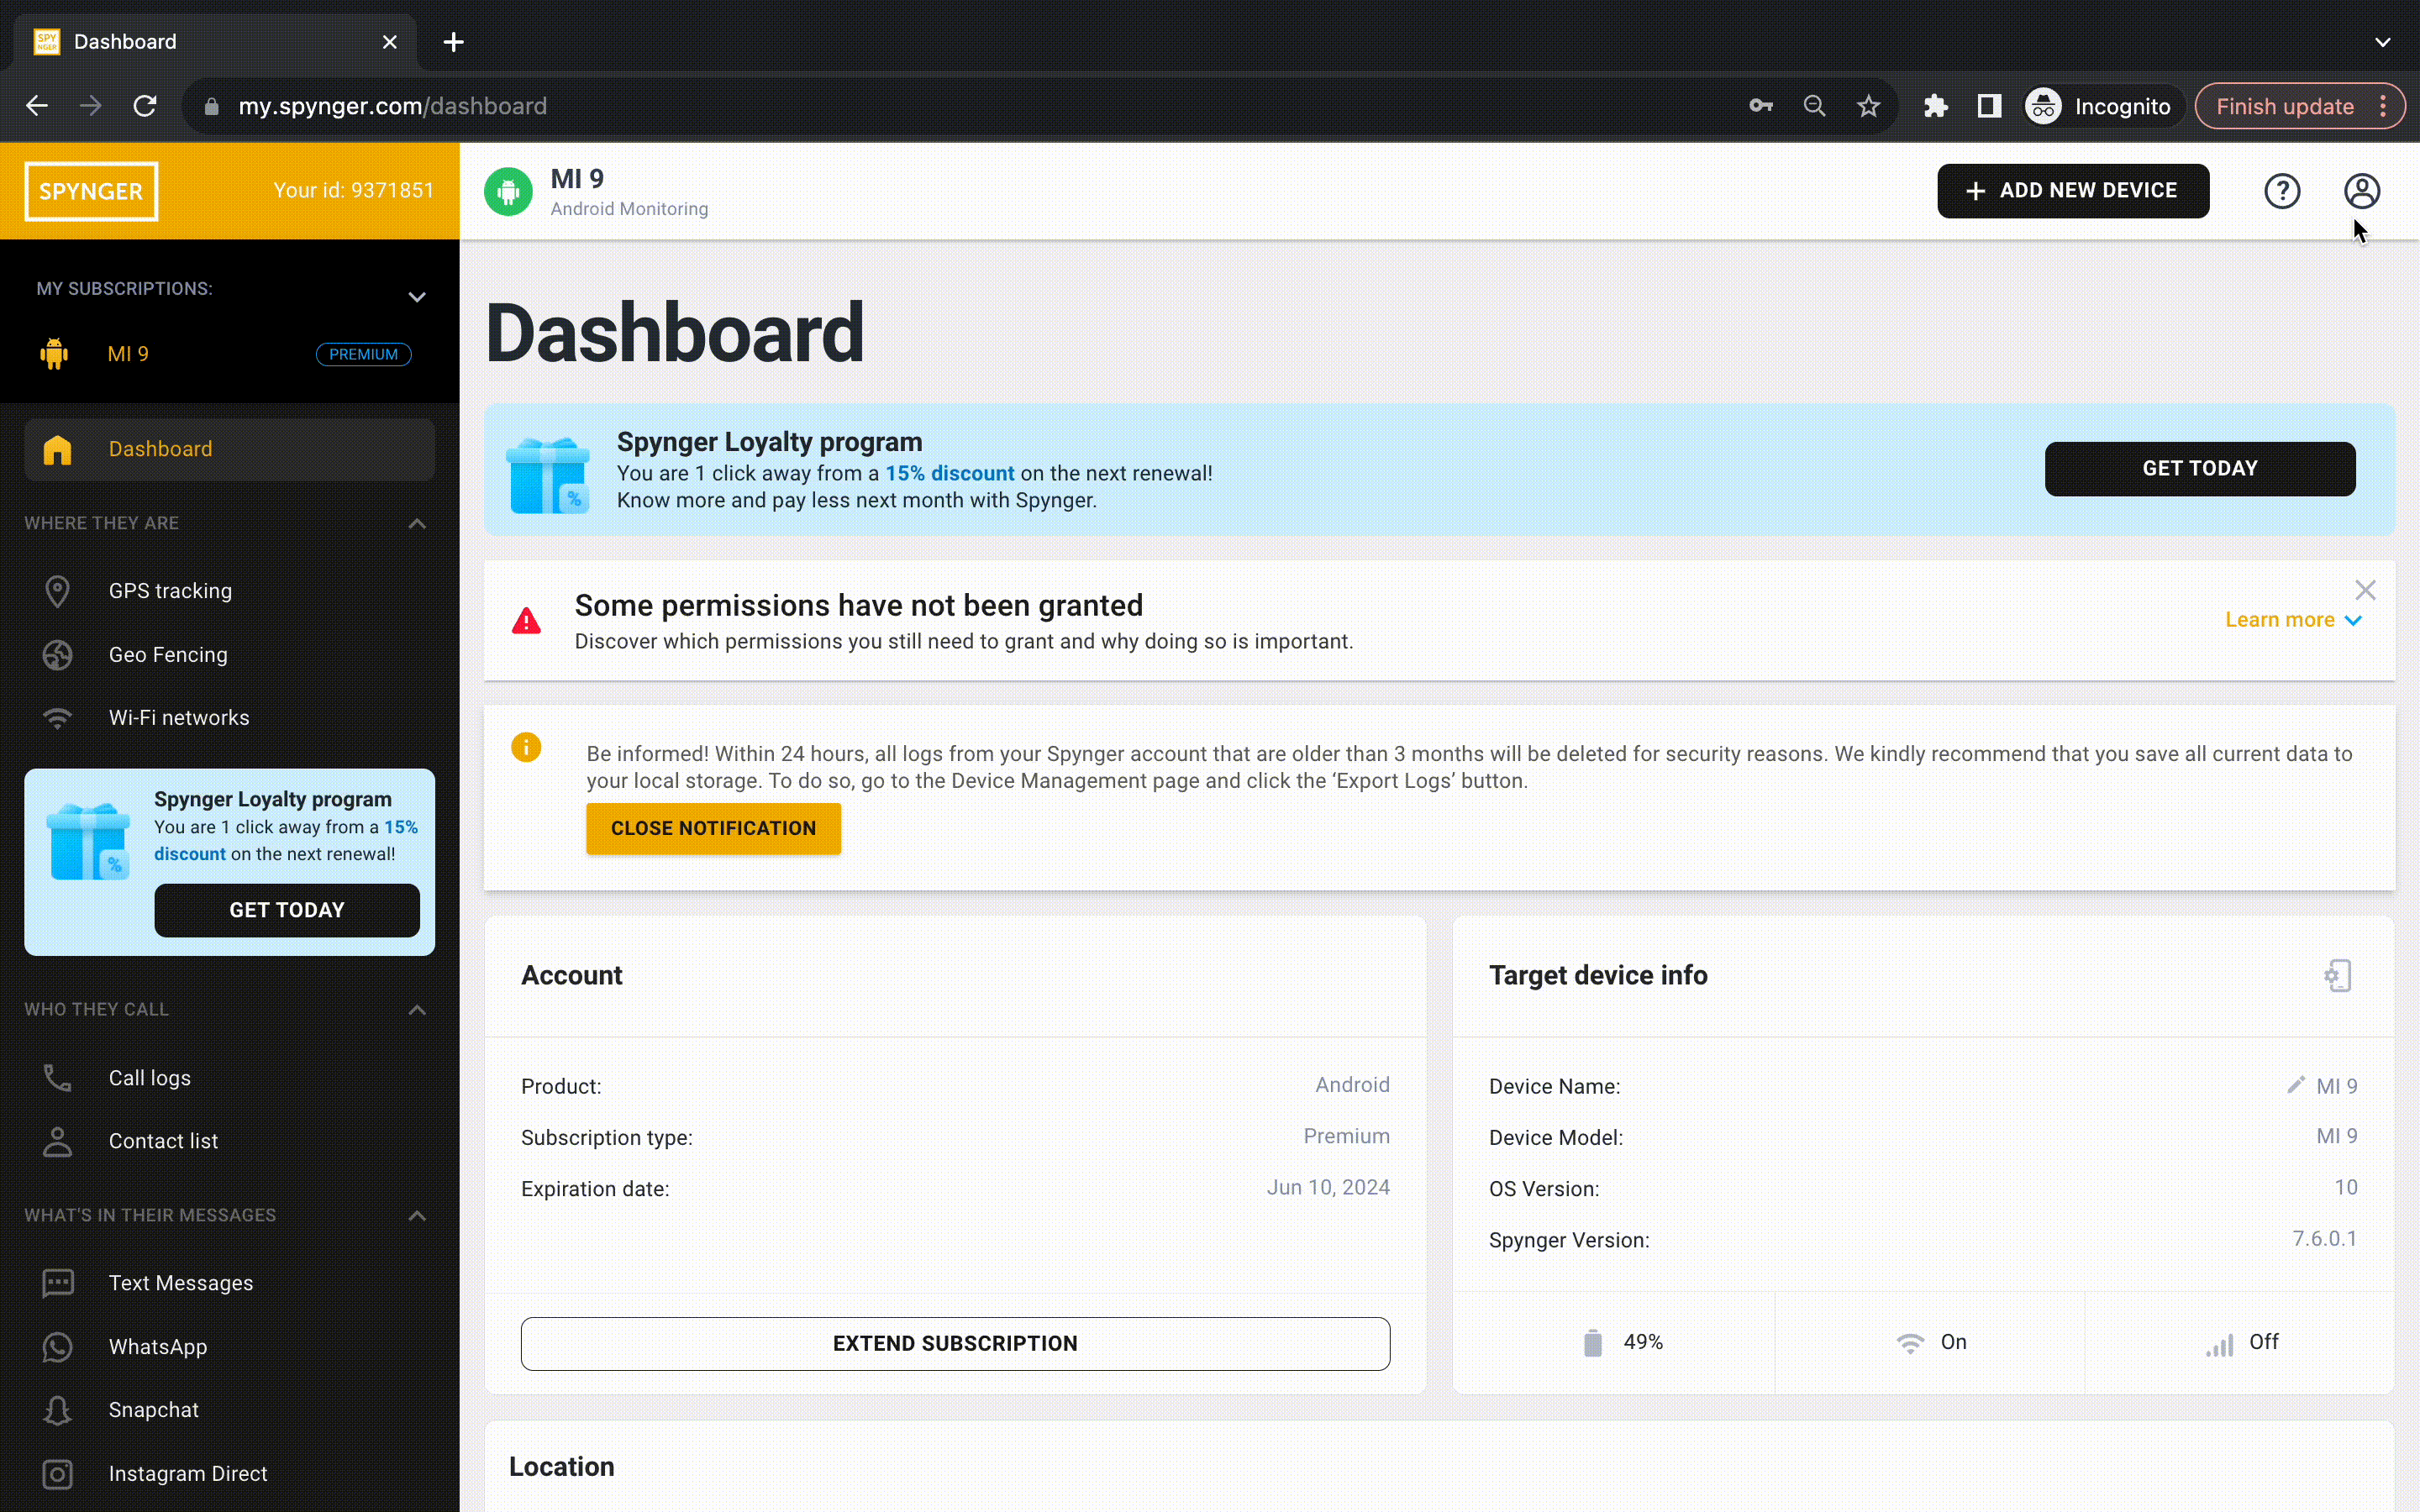The height and width of the screenshot is (1512, 2420).
Task: Click EXTEND SUBSCRIPTION button
Action: click(x=955, y=1341)
